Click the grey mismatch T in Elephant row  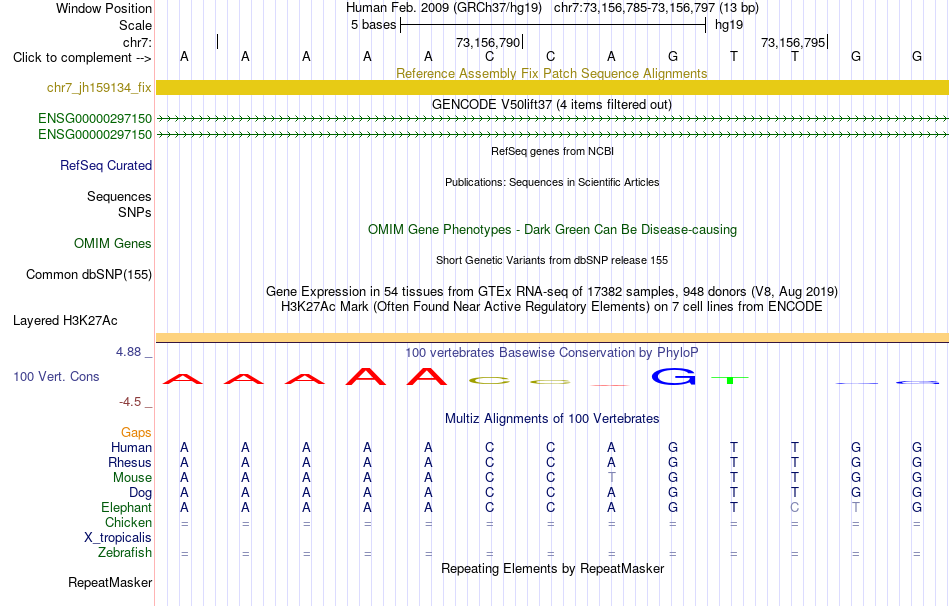855,508
